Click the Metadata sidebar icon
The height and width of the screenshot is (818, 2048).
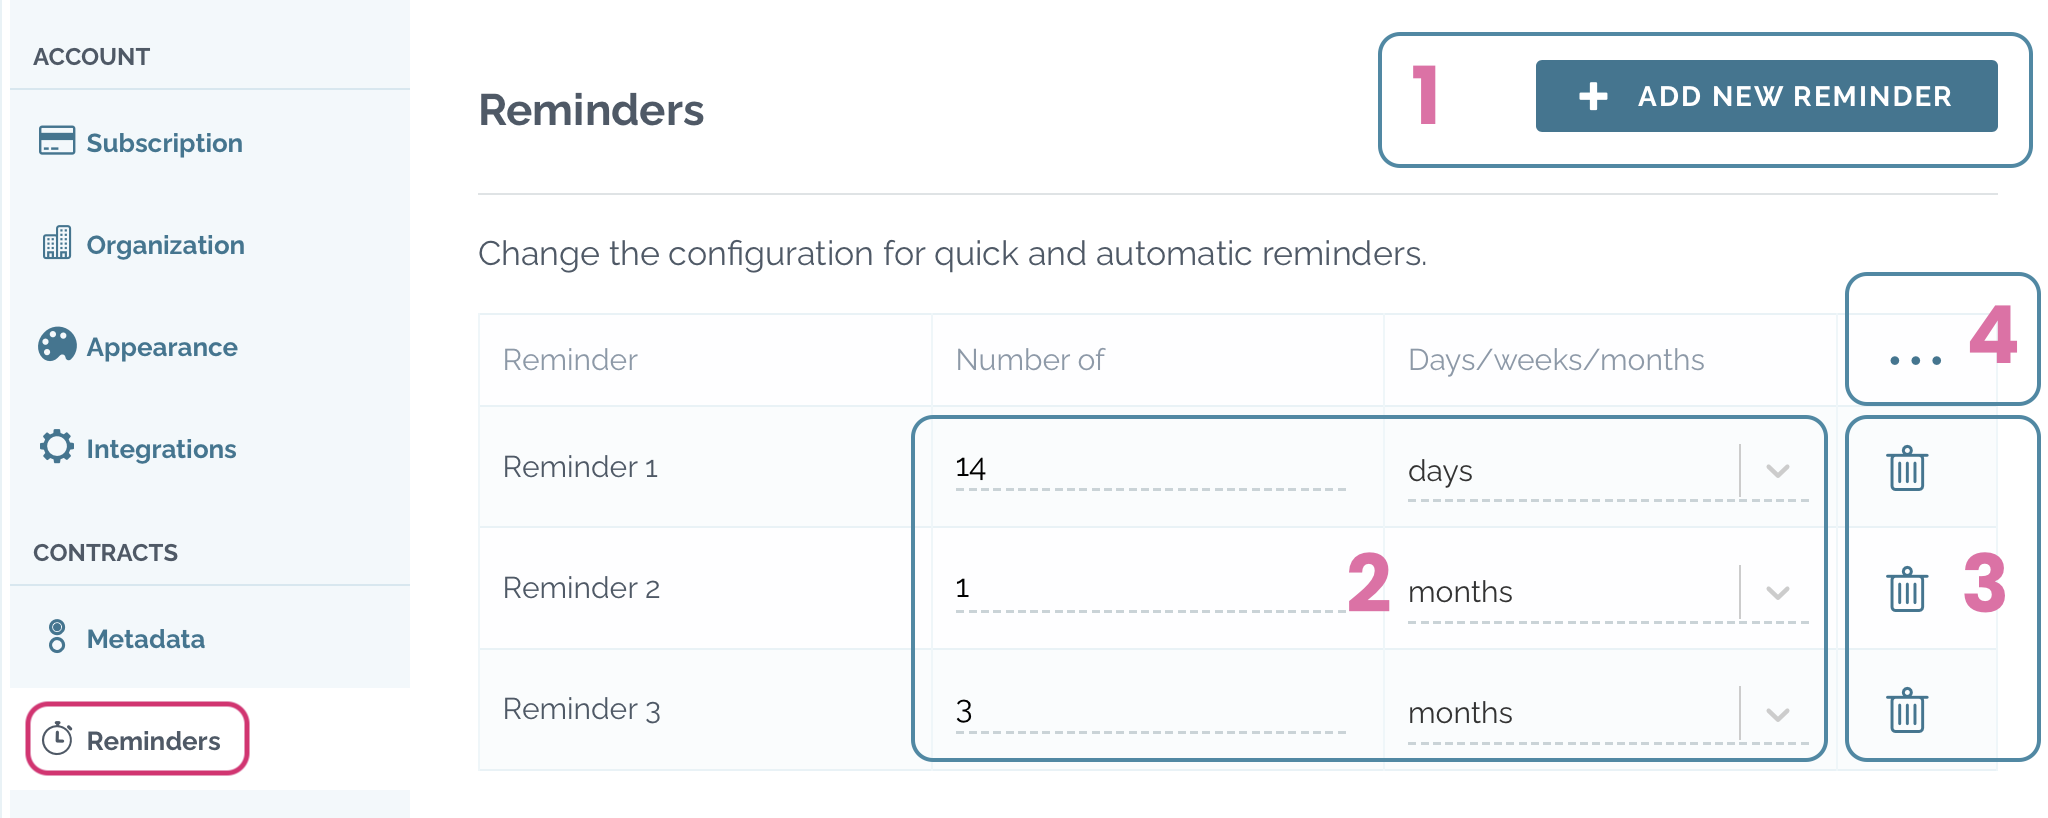[57, 636]
